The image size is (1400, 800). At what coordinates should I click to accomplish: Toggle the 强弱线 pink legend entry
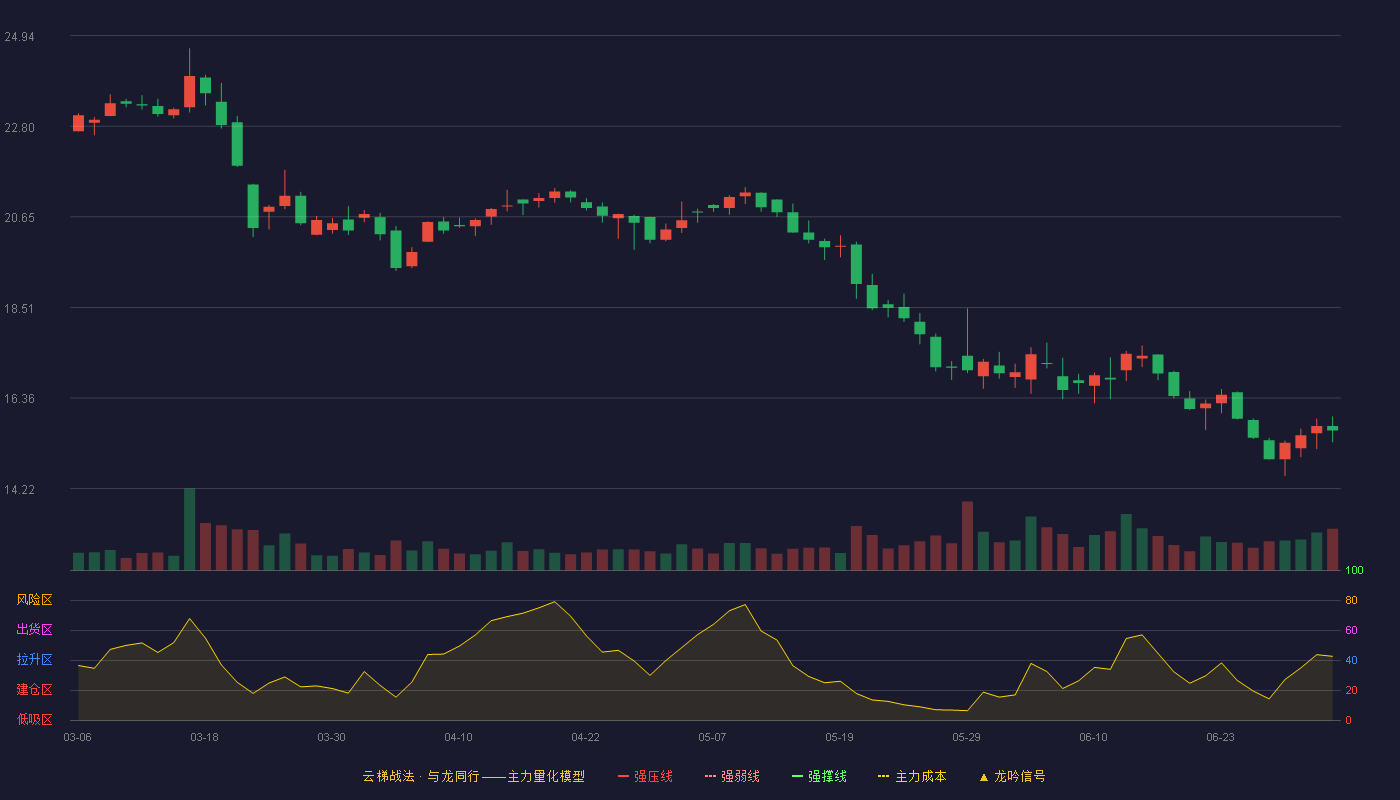click(x=732, y=776)
